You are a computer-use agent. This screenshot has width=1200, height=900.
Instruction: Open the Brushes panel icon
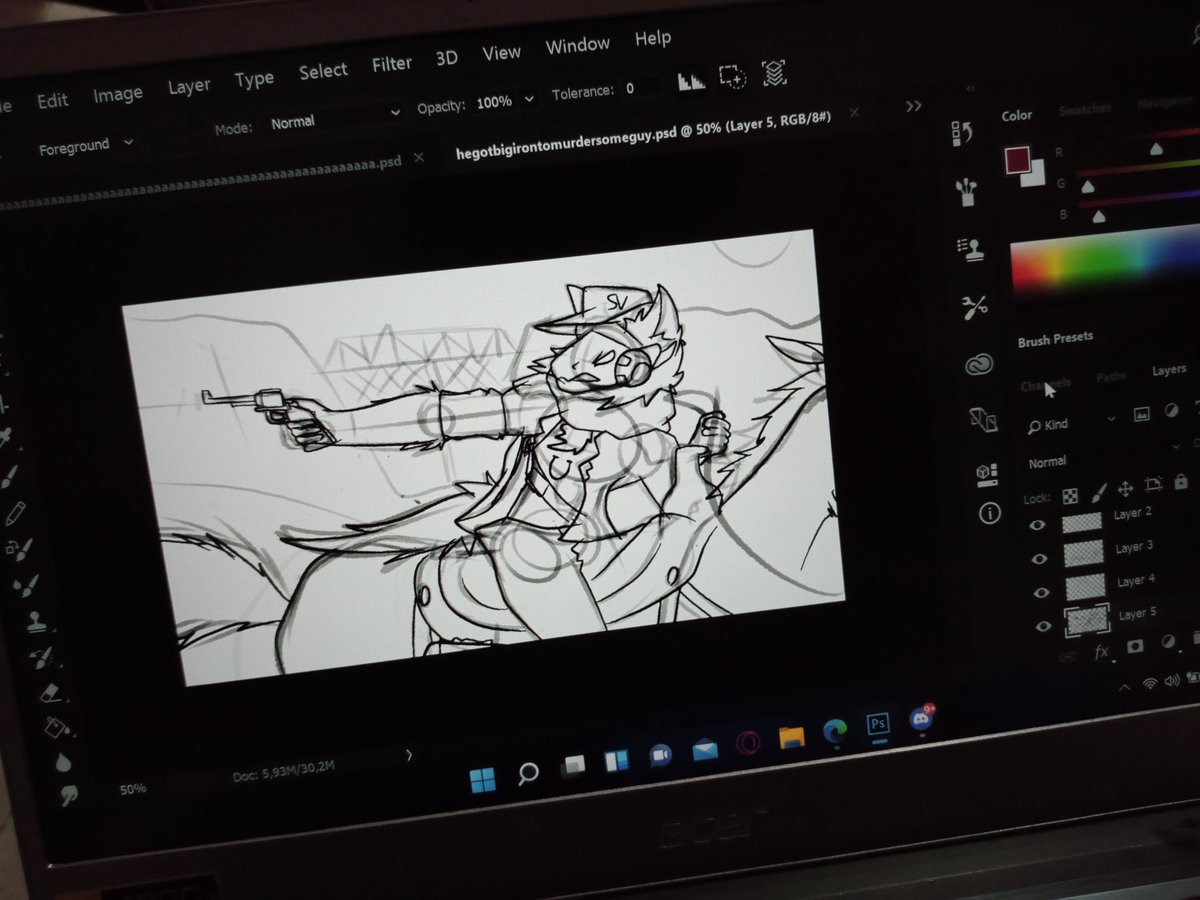pyautogui.click(x=967, y=190)
